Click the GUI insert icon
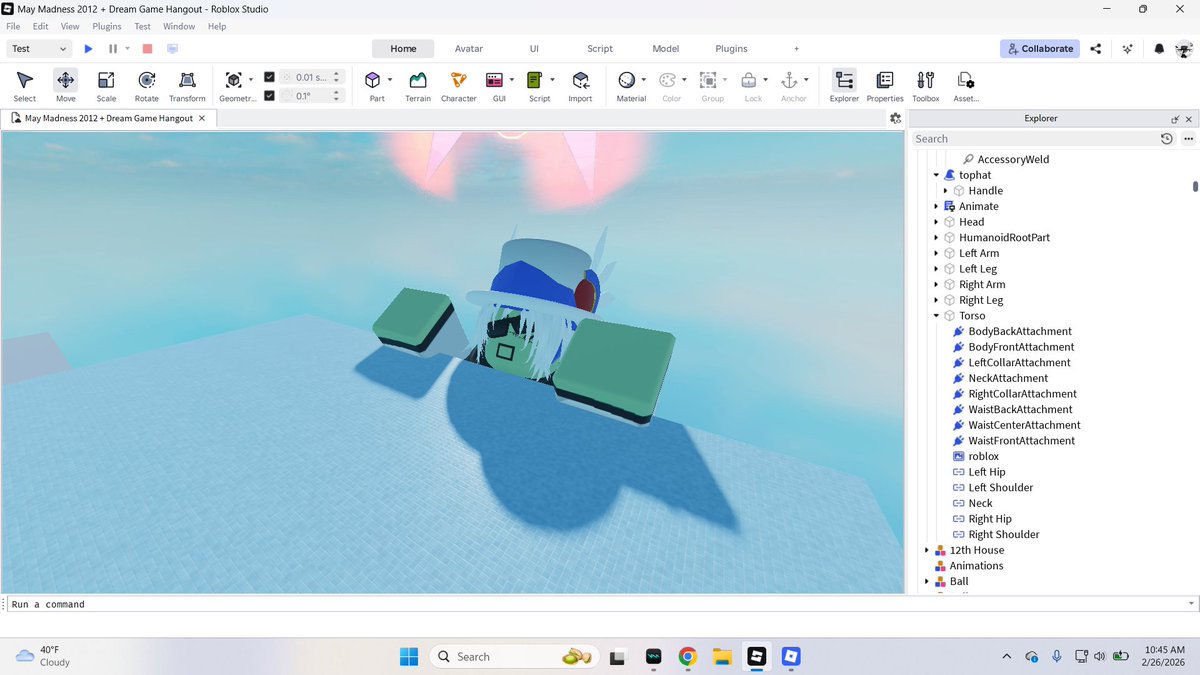The image size is (1200, 675). click(495, 81)
